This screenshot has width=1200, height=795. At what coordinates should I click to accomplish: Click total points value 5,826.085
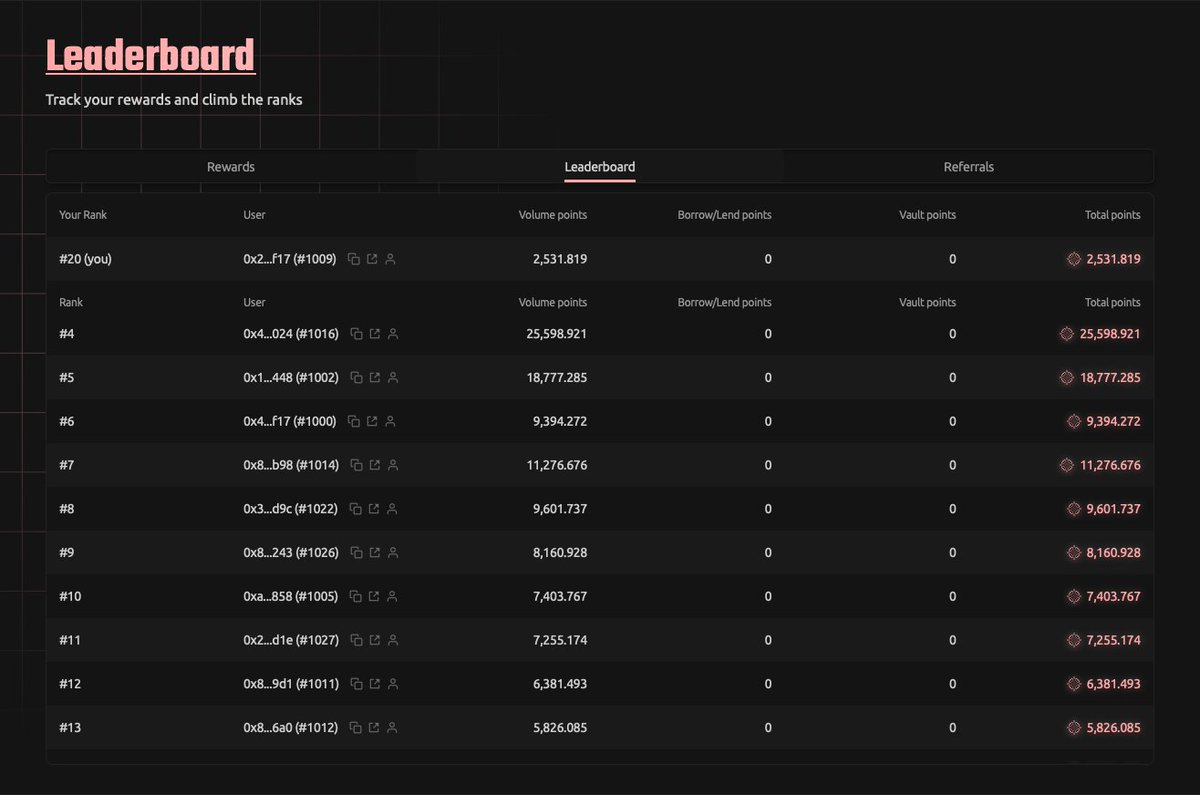[x=1114, y=728]
